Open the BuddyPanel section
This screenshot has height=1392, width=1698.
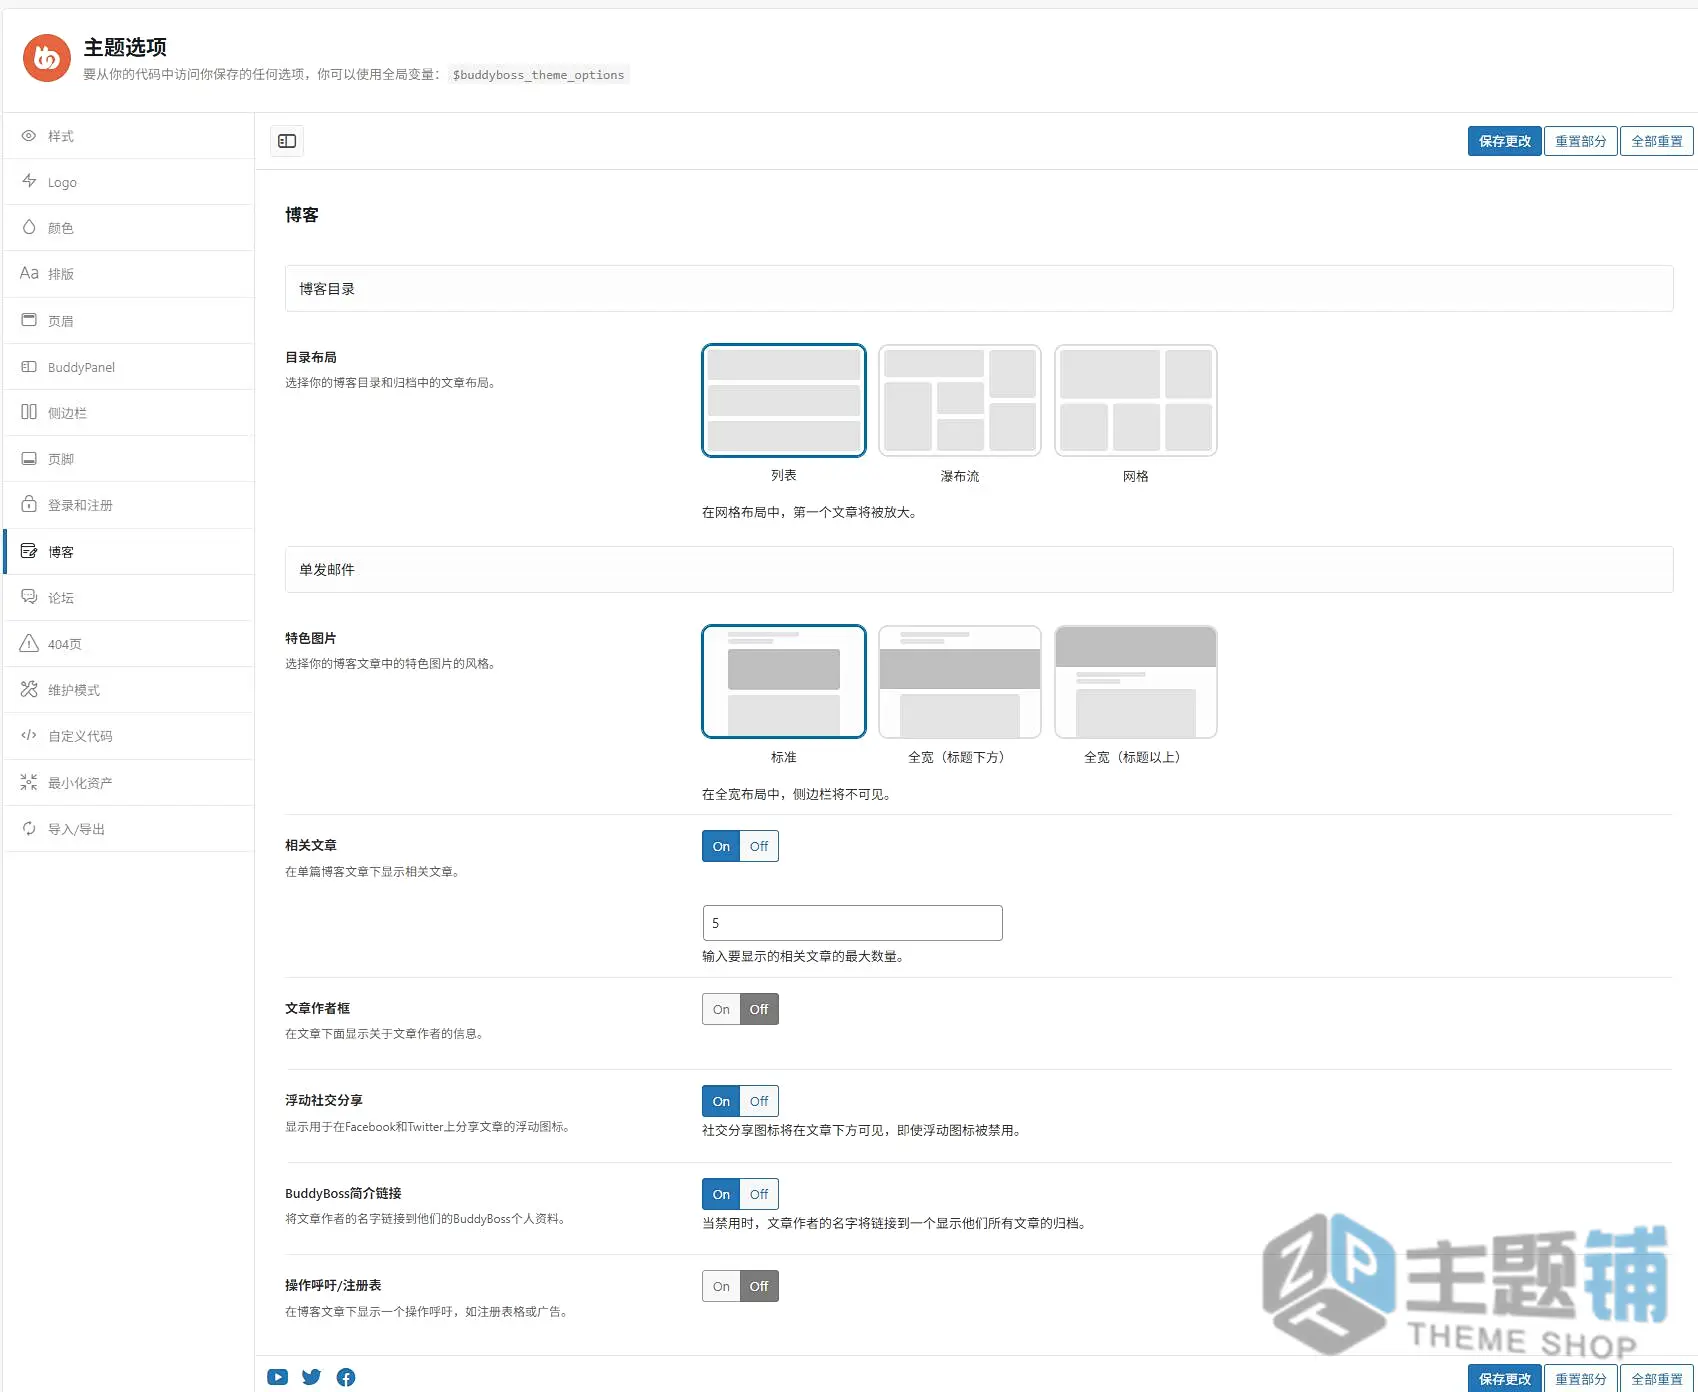point(129,367)
